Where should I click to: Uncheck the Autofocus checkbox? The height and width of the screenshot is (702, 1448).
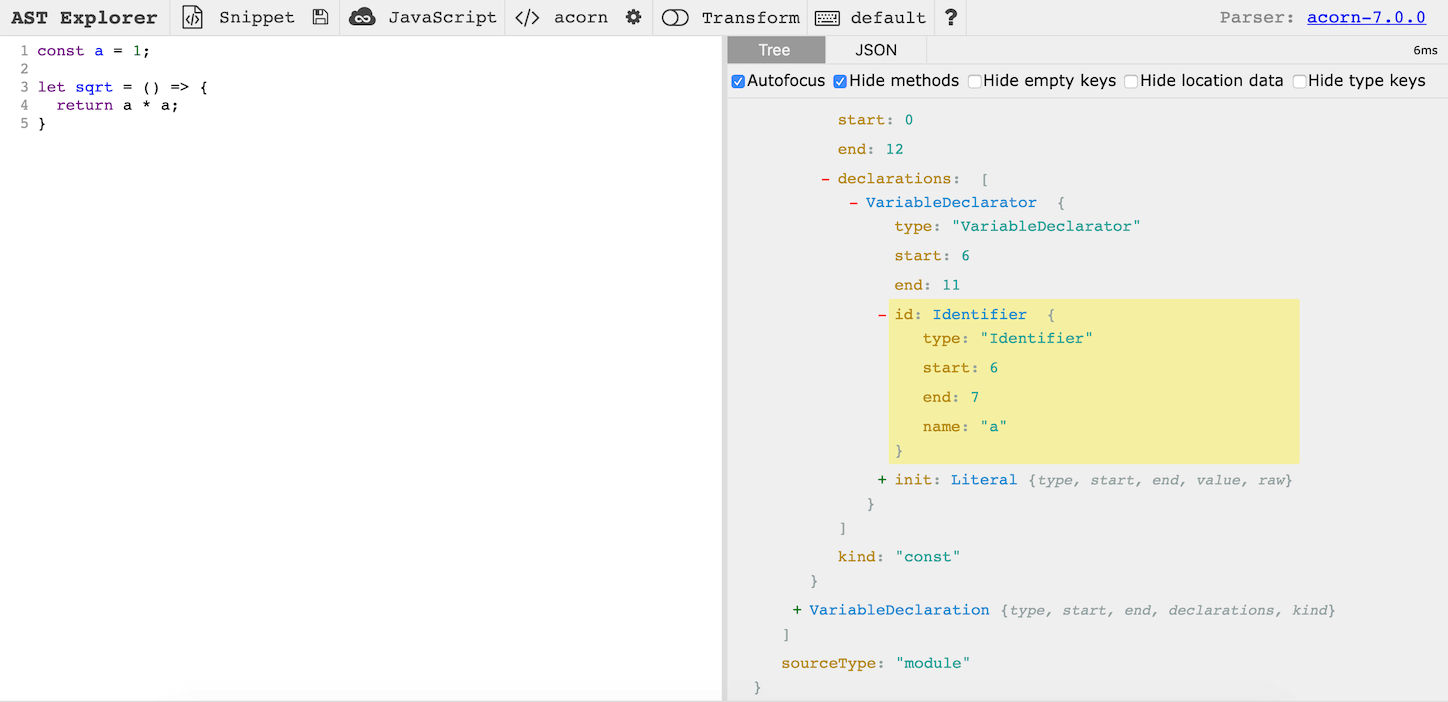738,81
